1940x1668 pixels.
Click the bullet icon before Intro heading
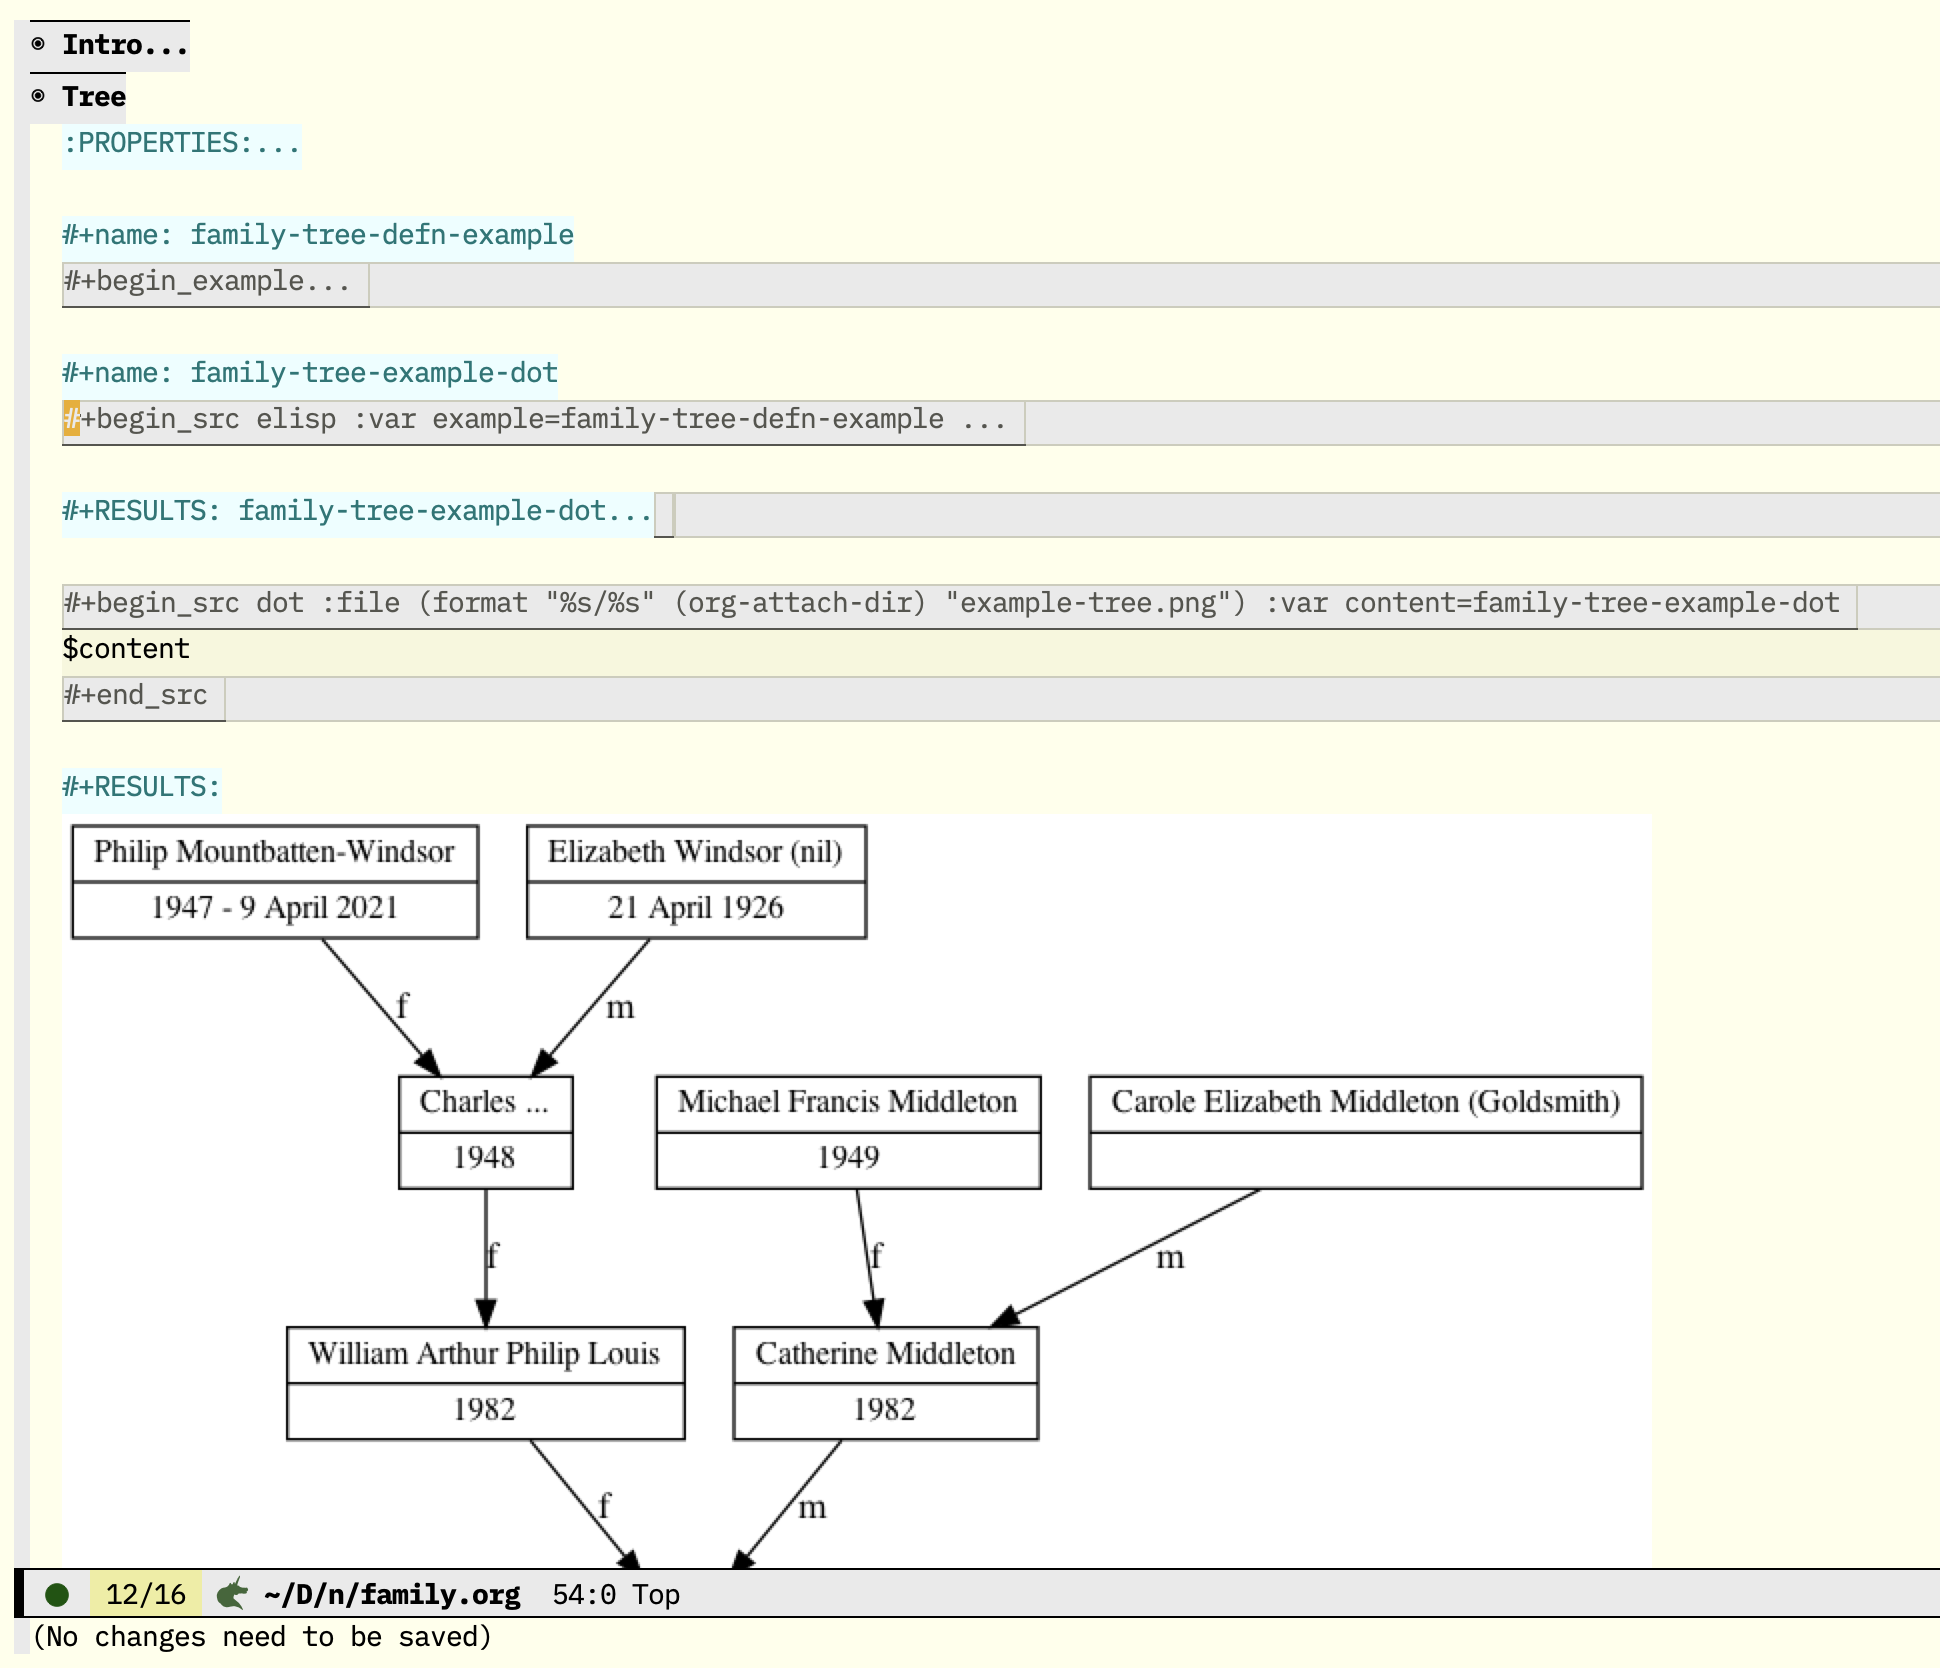click(38, 44)
